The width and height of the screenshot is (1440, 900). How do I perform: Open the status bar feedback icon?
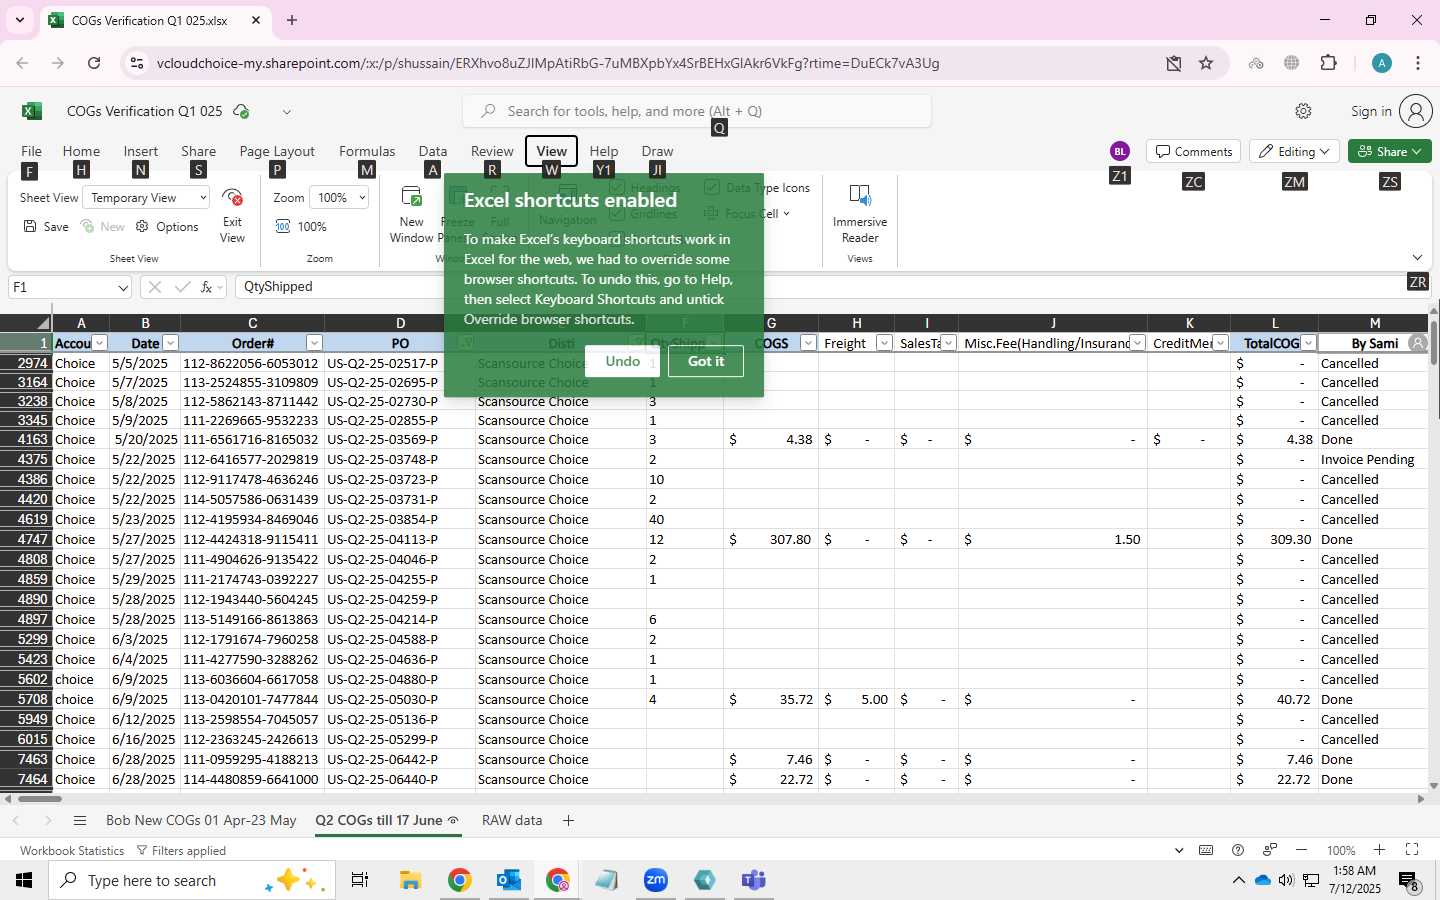(1270, 850)
